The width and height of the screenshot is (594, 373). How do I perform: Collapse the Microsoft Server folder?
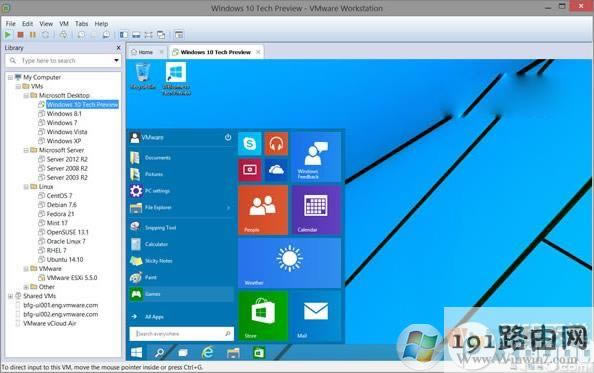tap(26, 150)
